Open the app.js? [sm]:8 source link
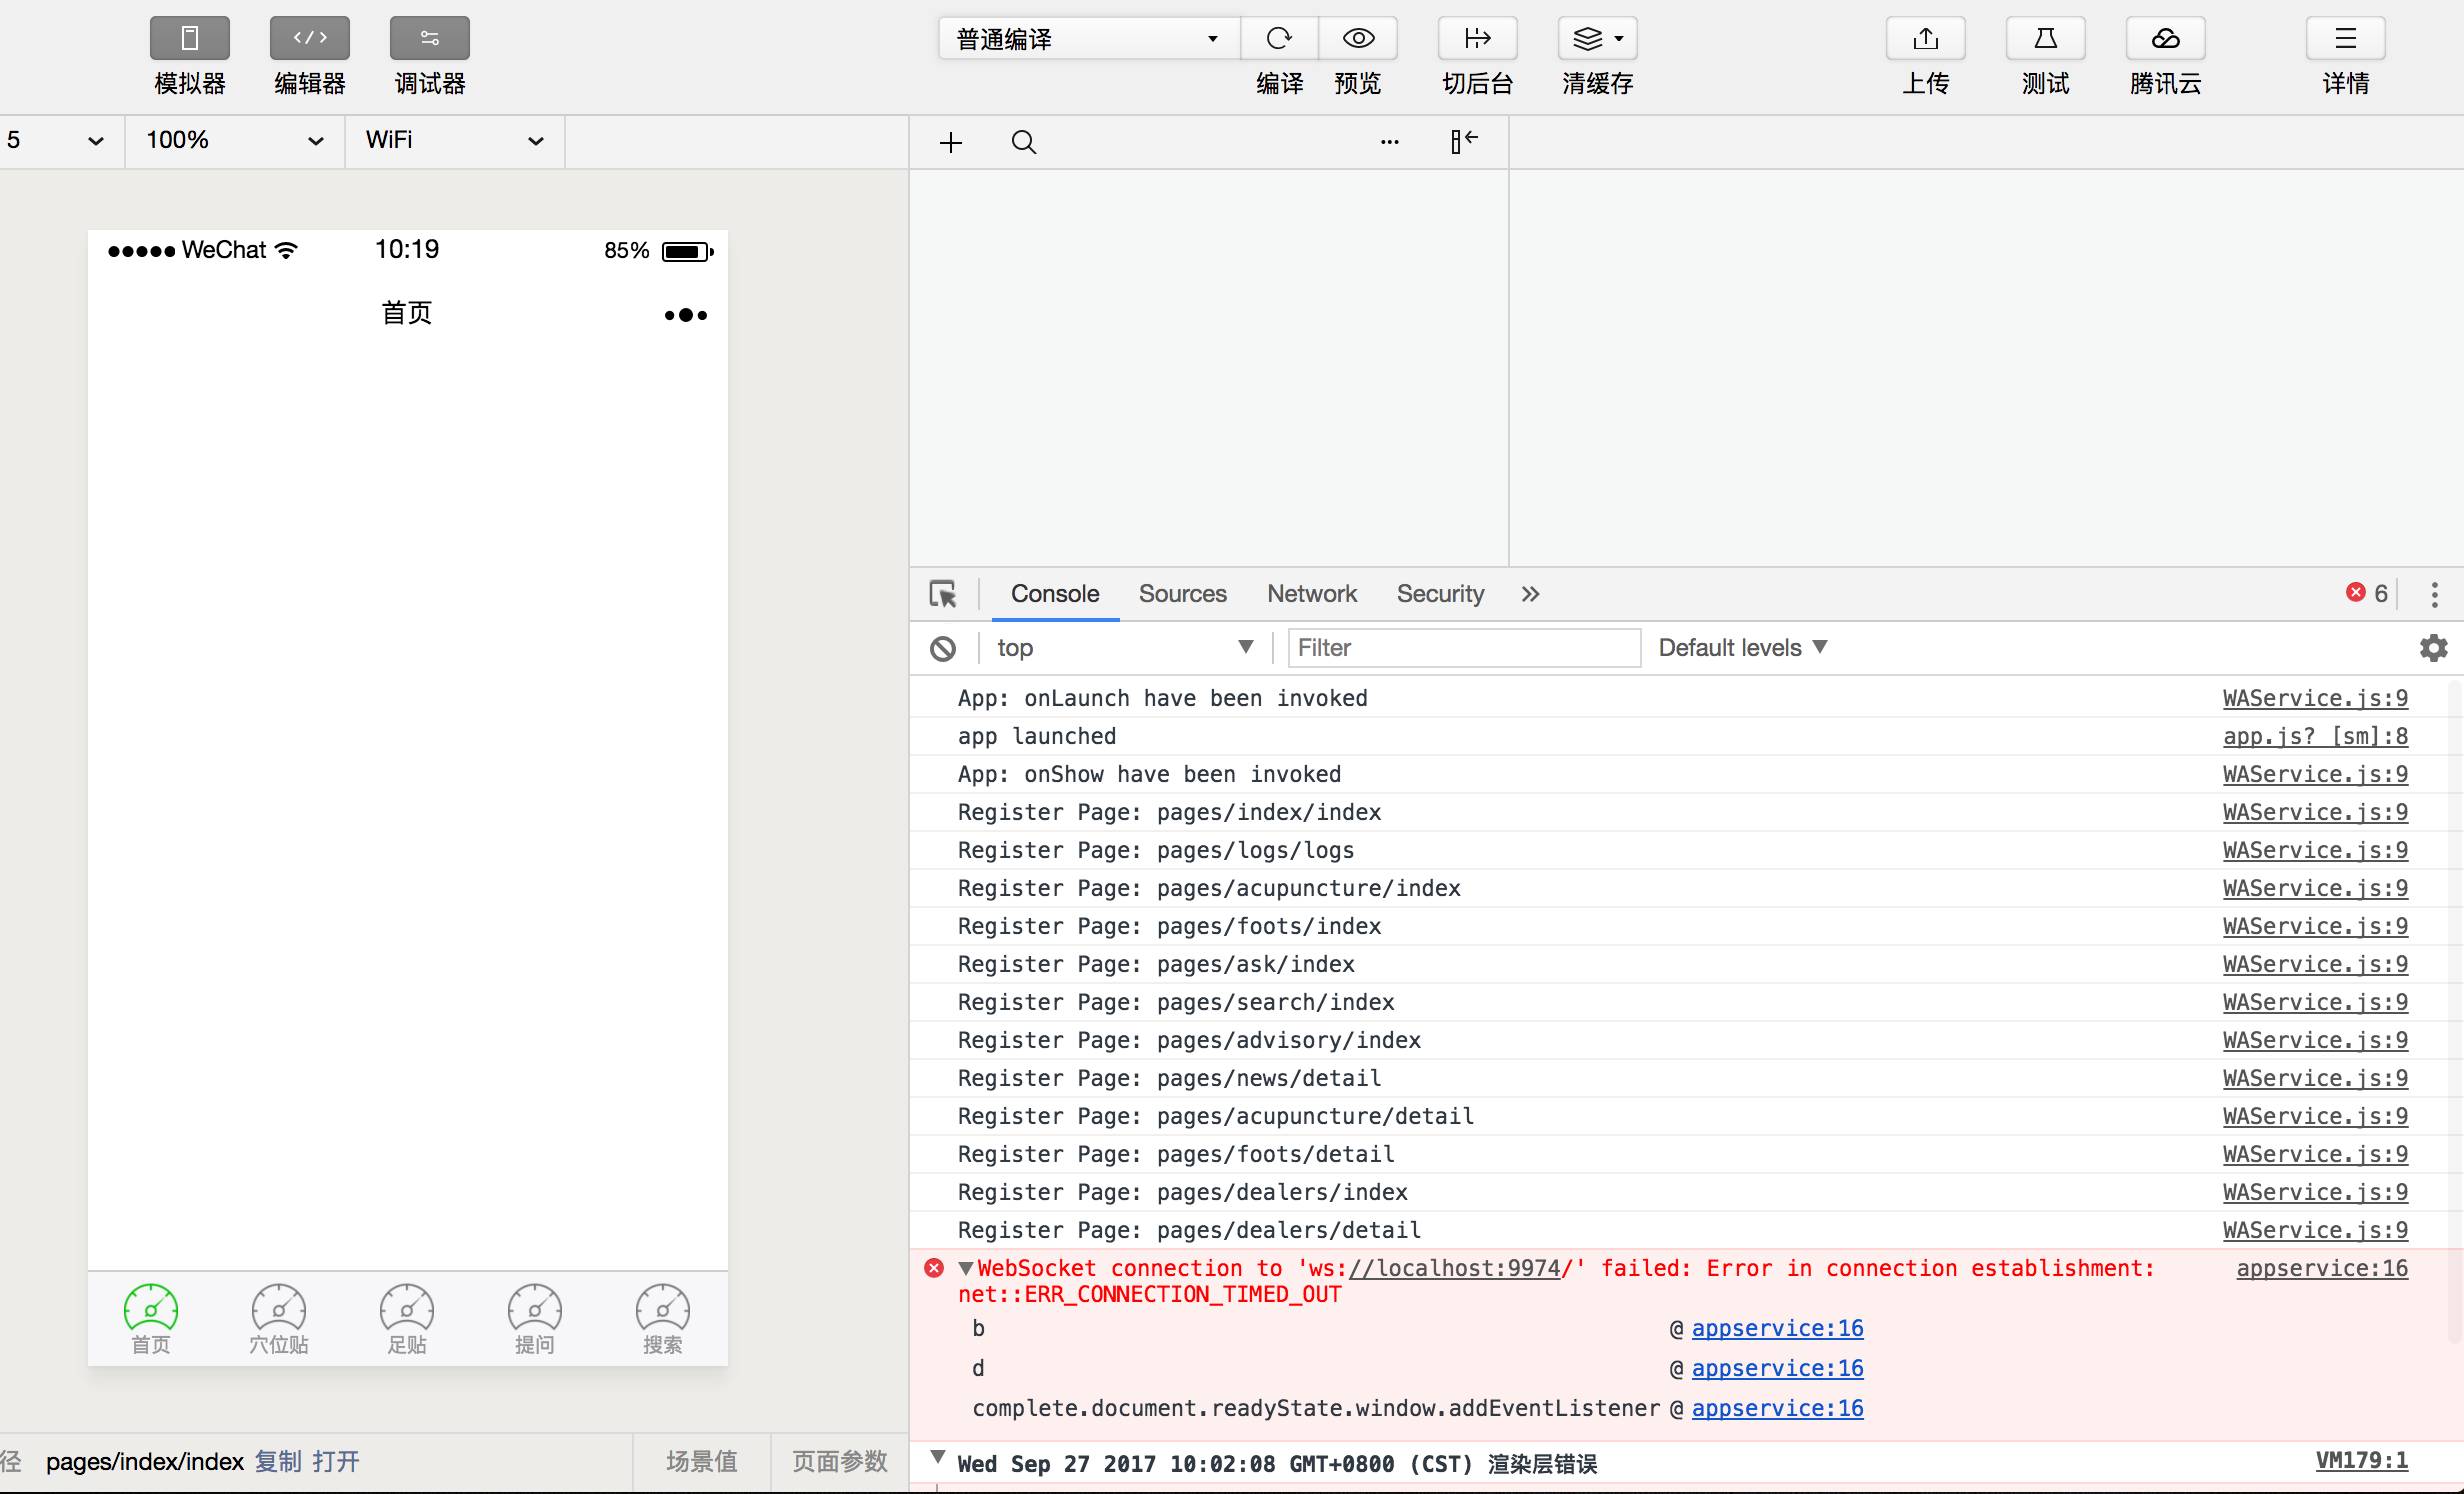Viewport: 2464px width, 1494px height. (x=2314, y=736)
